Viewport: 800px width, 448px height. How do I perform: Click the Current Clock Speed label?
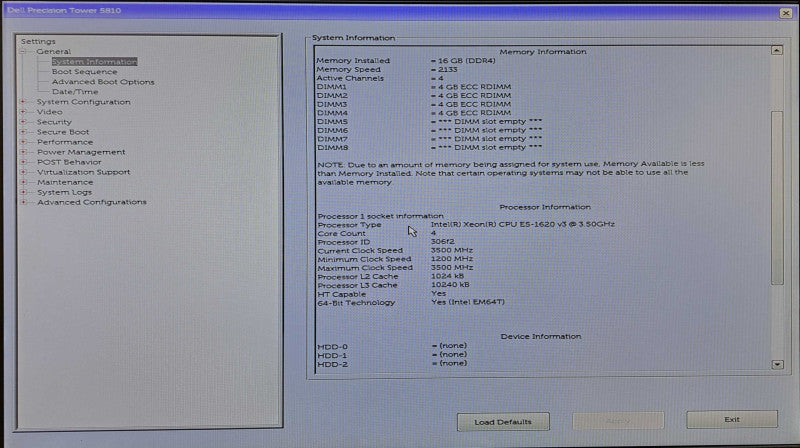point(360,251)
